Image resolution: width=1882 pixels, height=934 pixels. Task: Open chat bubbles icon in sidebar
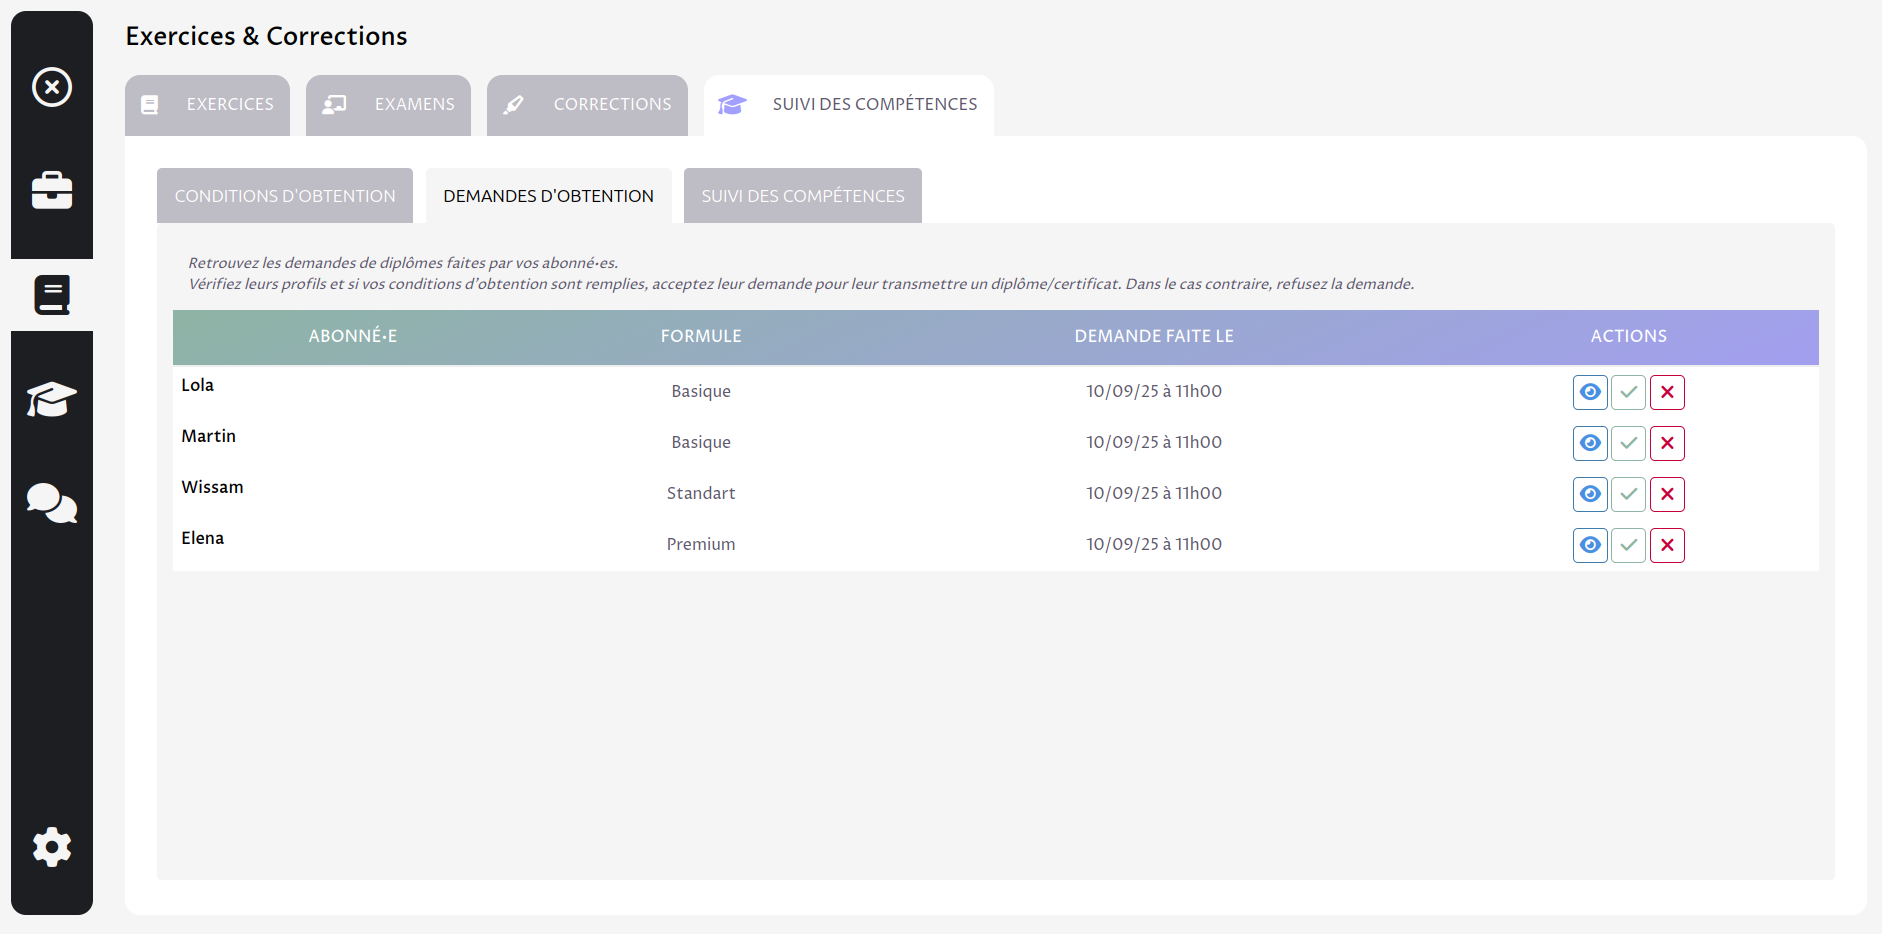52,503
